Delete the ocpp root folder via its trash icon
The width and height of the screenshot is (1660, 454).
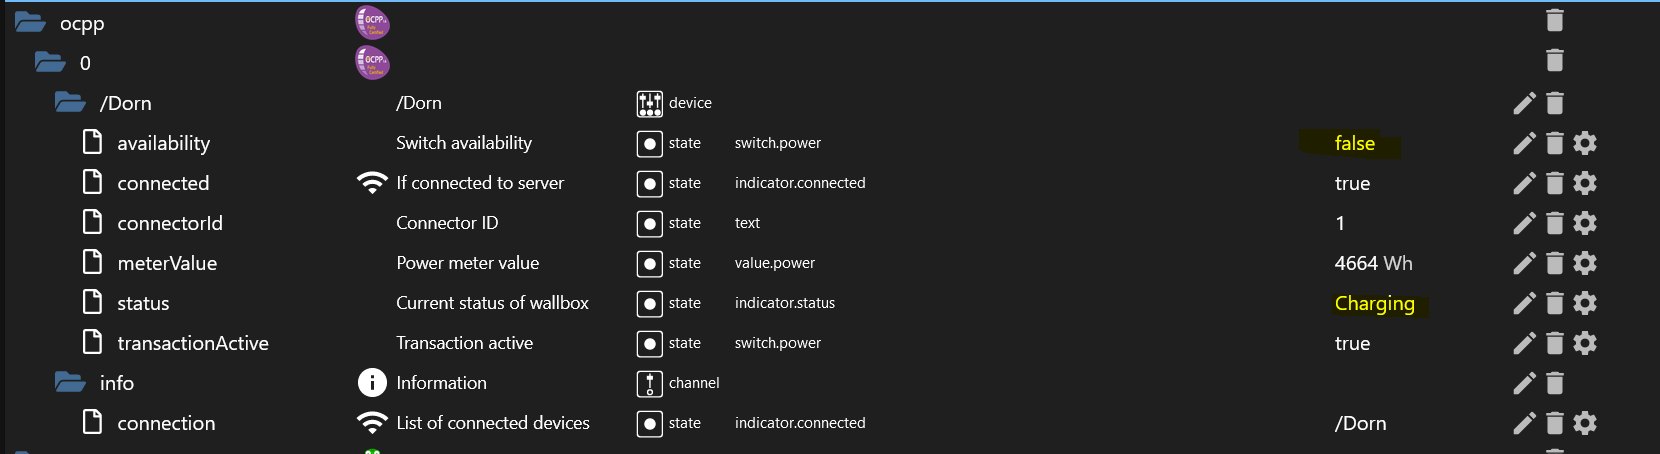coord(1554,21)
